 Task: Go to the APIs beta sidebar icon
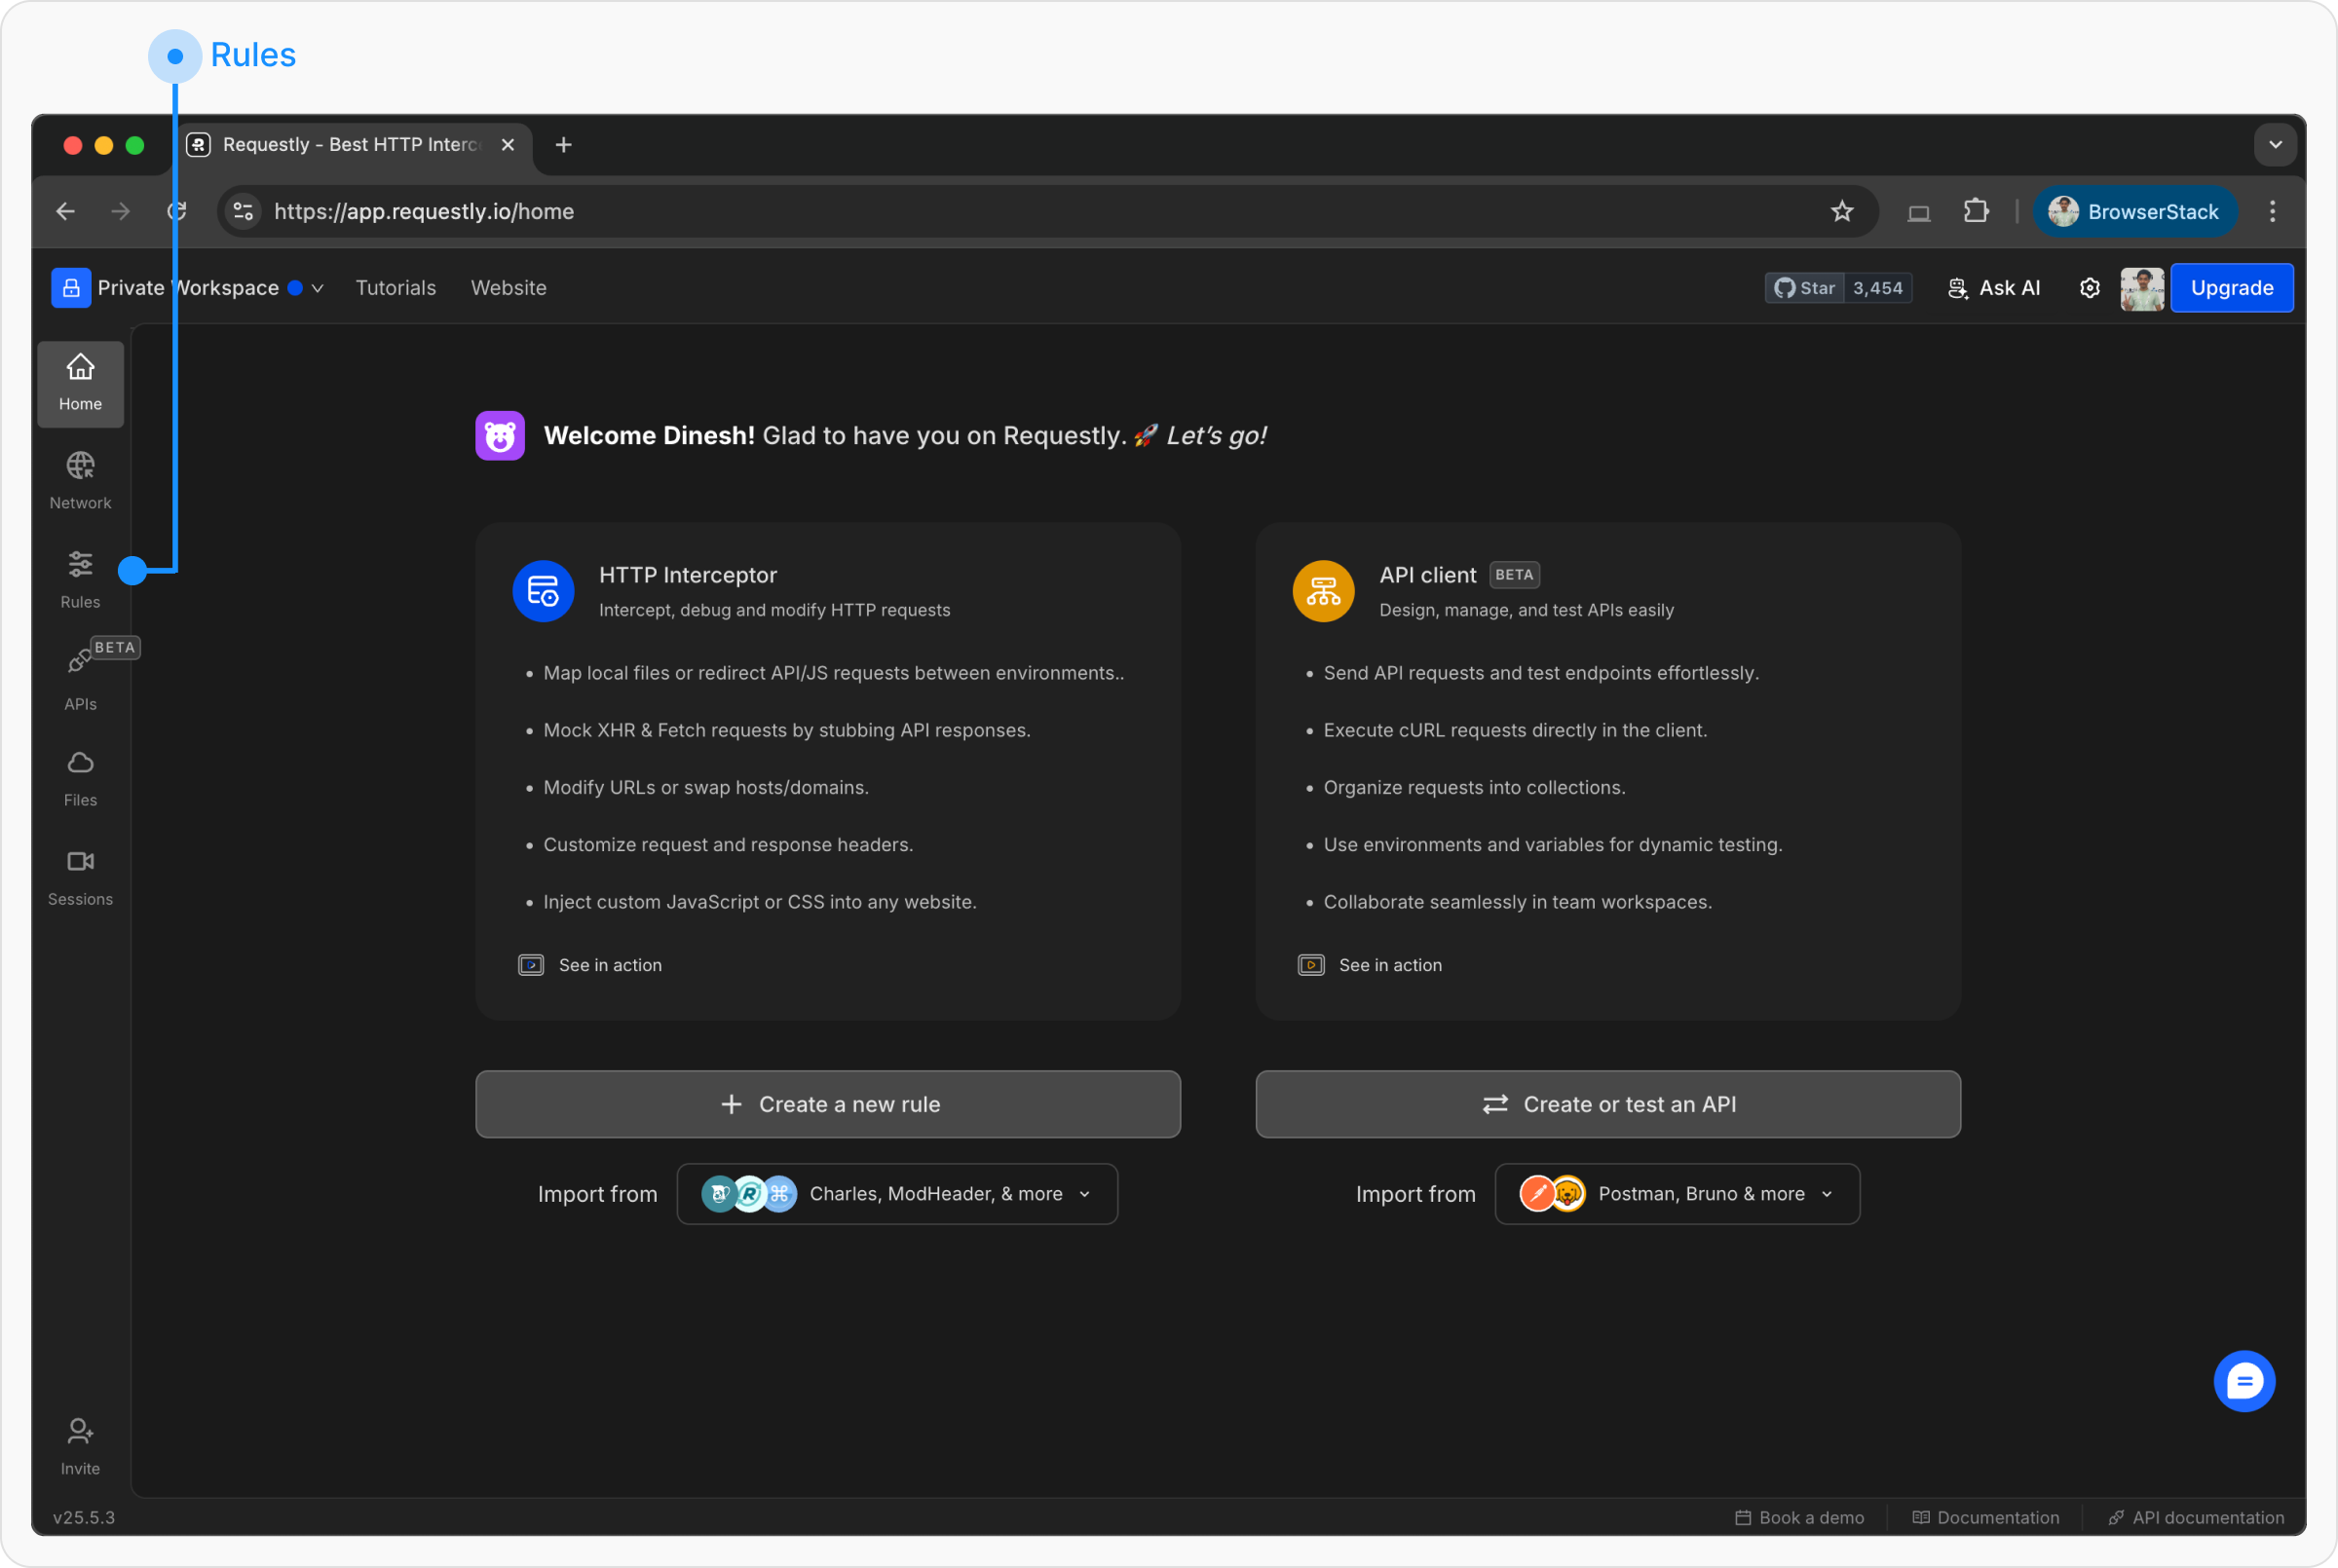tap(80, 661)
